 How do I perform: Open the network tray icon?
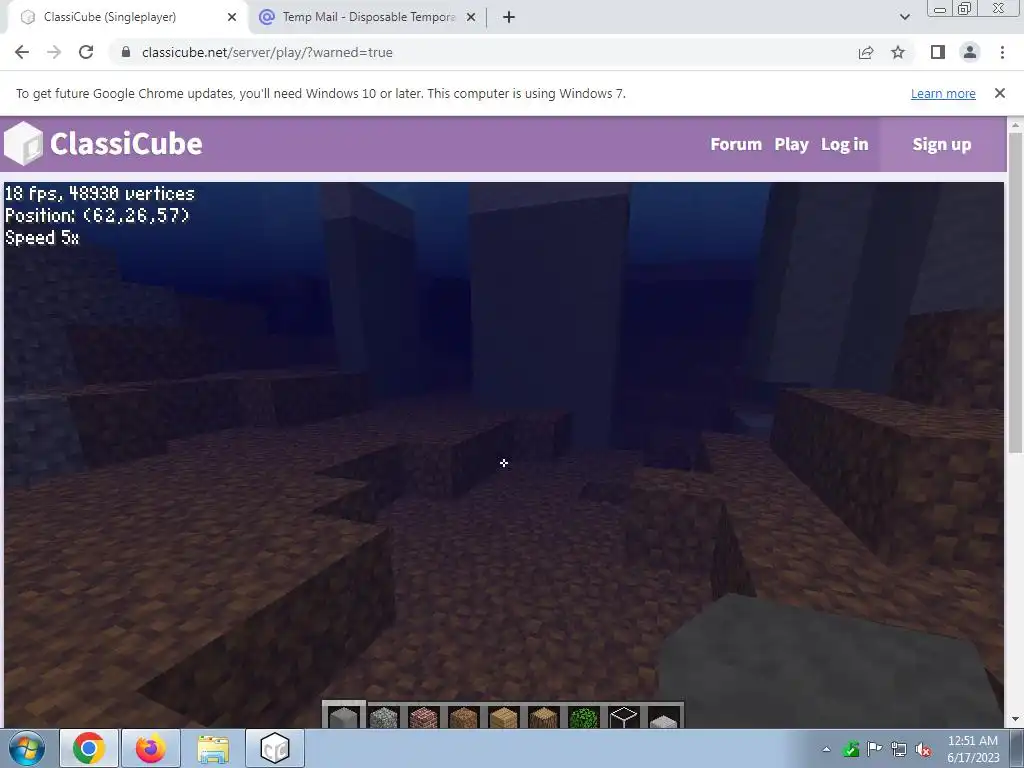point(899,749)
